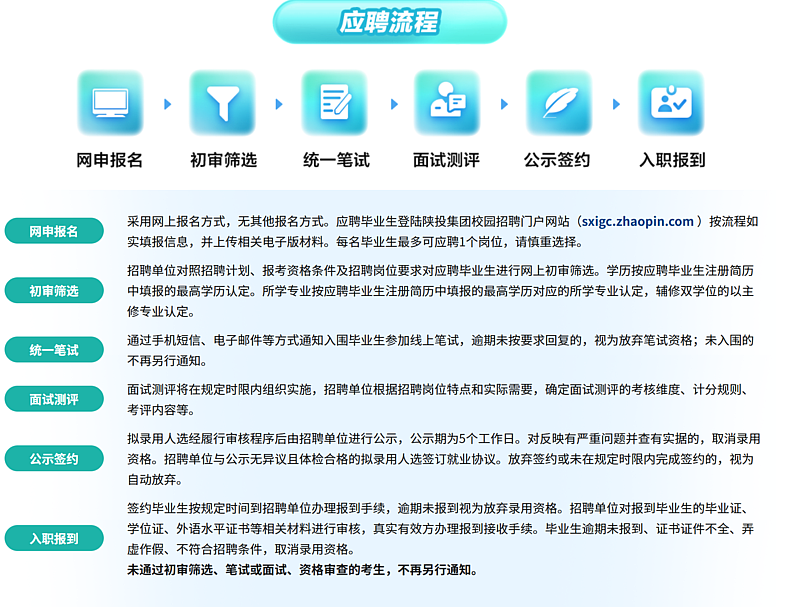800x607 pixels.
Task: Click the arrow between 网申报名 and 初审筛选 icons
Action: tap(167, 104)
